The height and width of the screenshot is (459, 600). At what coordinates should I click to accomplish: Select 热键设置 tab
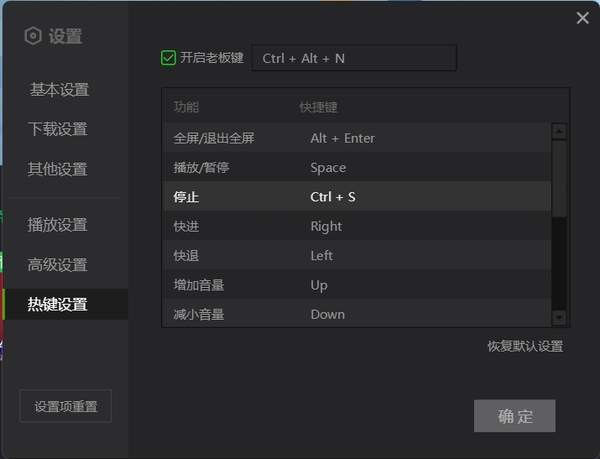tap(58, 305)
